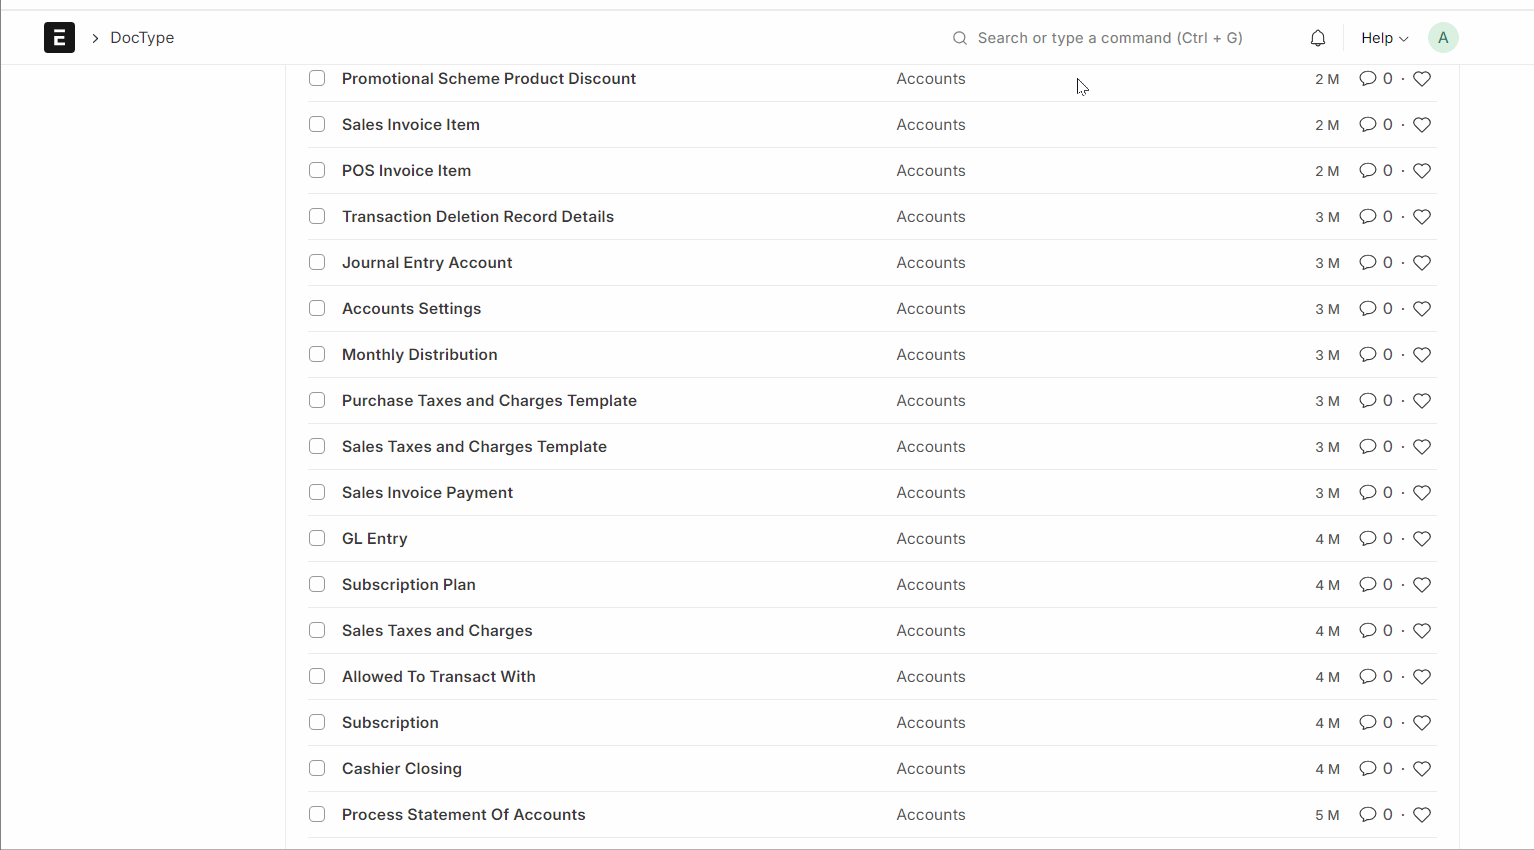Favorite the Cashier Closing doctype
Image resolution: width=1534 pixels, height=850 pixels.
[x=1422, y=769]
